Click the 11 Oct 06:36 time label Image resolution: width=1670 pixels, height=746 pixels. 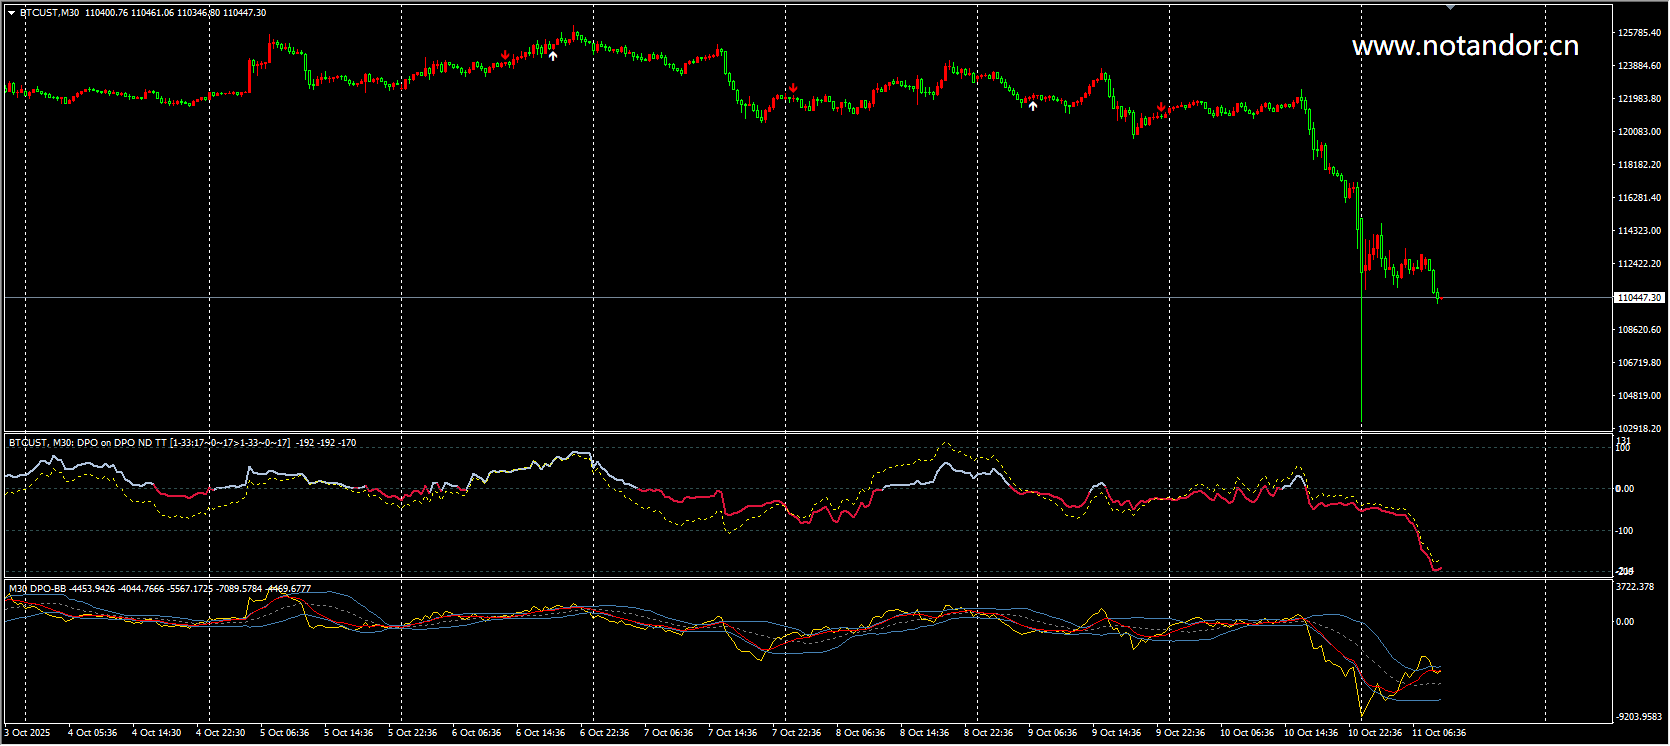coord(1439,733)
